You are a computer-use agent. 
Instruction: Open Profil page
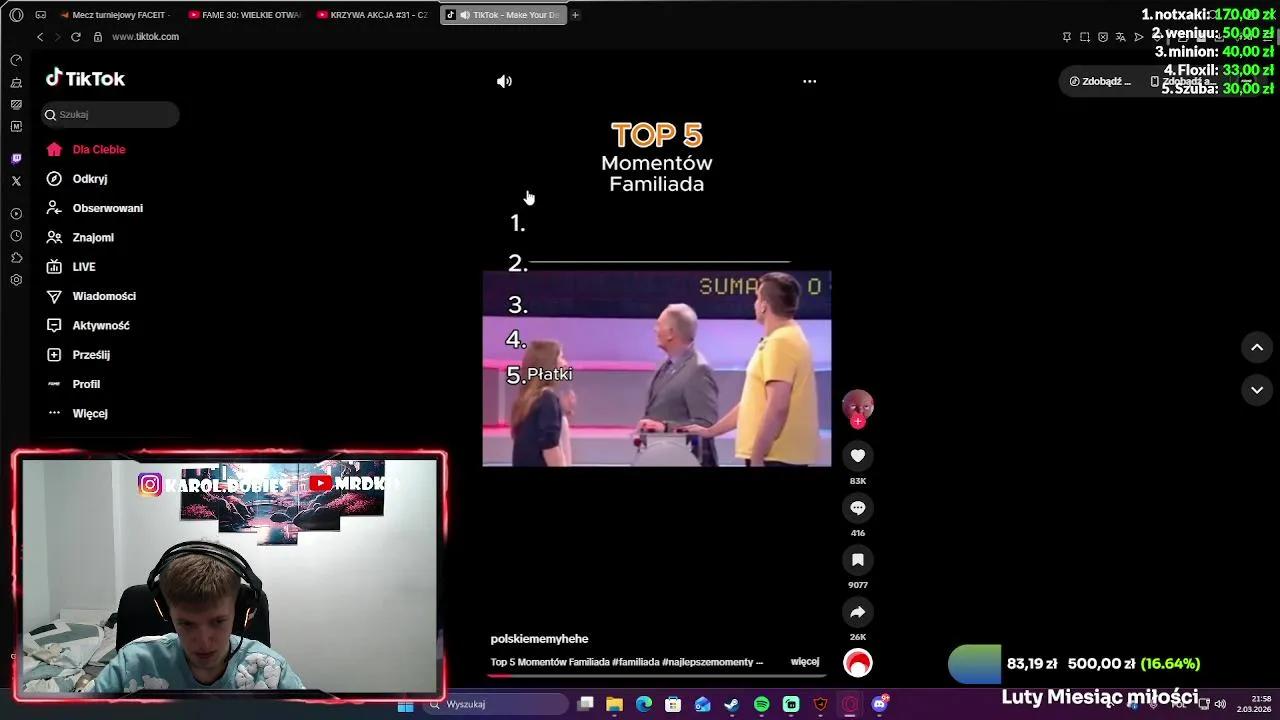pos(73,384)
